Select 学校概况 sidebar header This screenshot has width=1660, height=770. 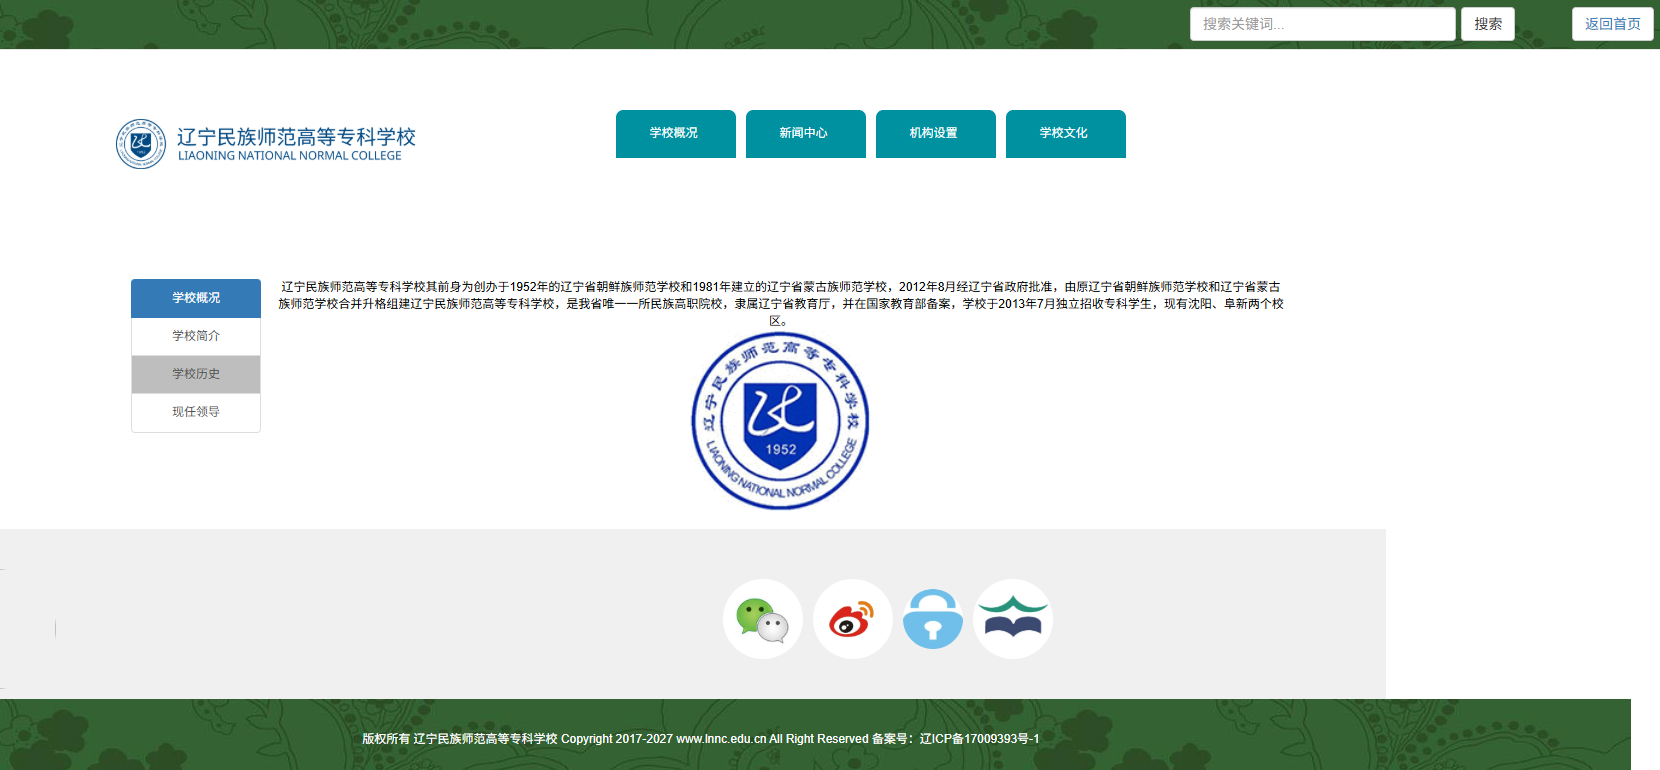coord(196,298)
